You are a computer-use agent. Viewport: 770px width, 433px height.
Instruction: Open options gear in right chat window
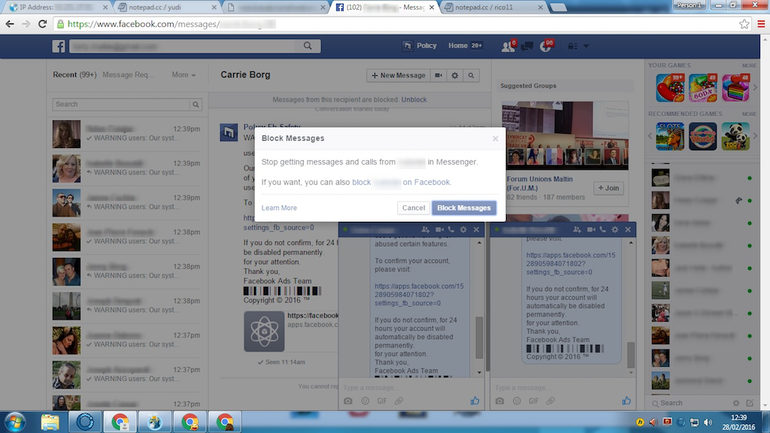pyautogui.click(x=615, y=229)
